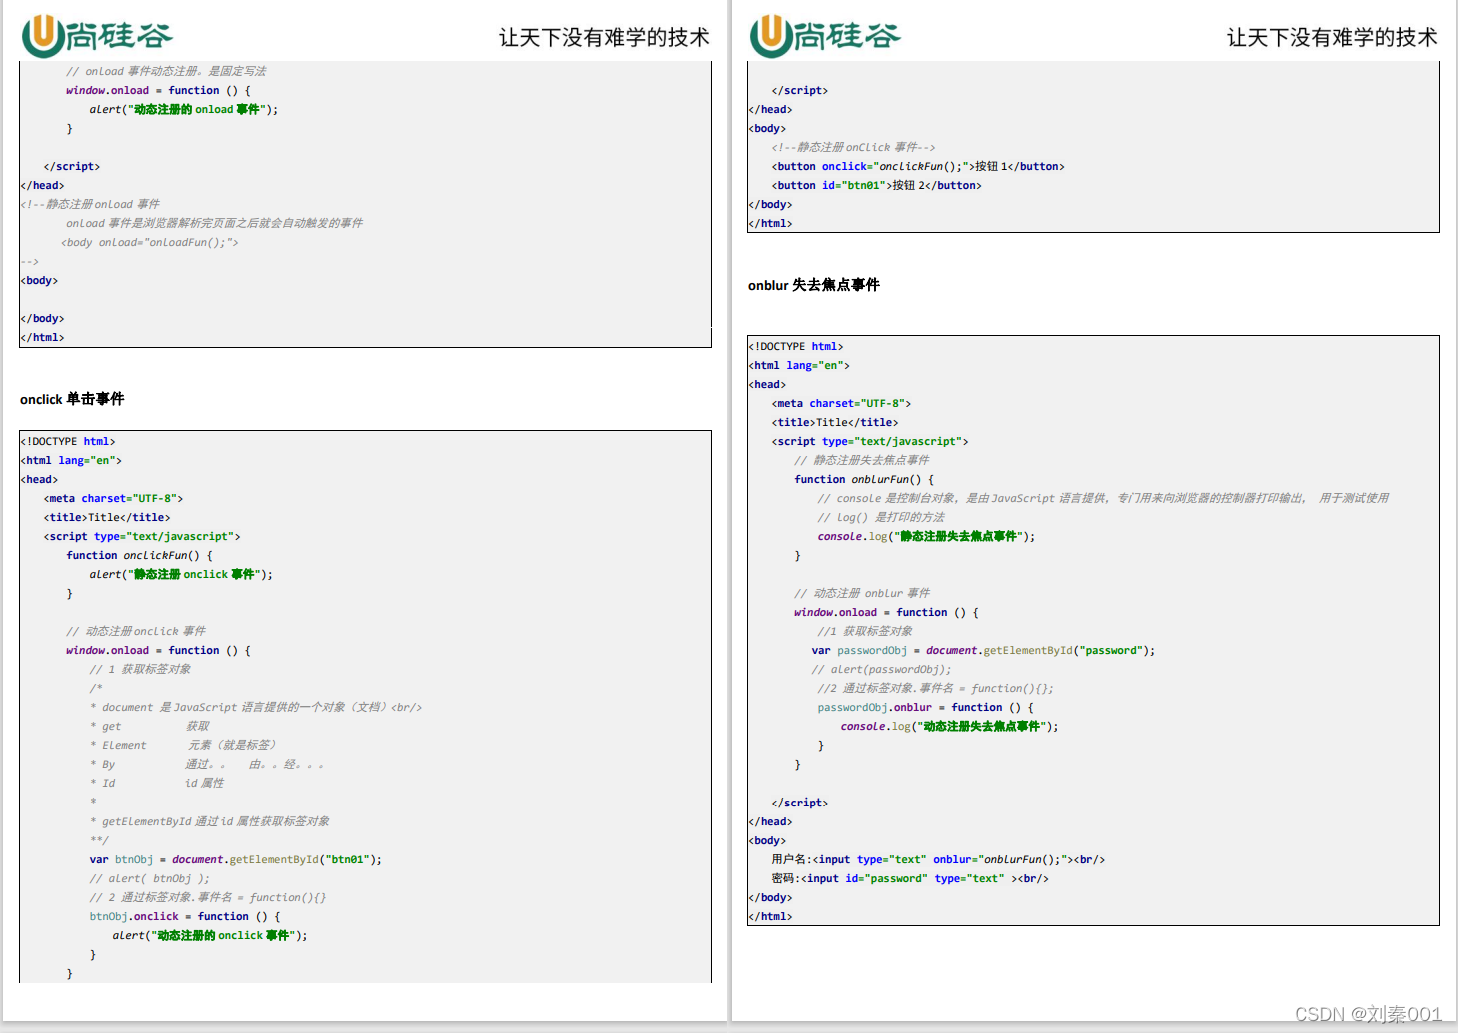1458x1033 pixels.
Task: Click the 尚硅谷 logo on the right page
Action: [x=825, y=36]
